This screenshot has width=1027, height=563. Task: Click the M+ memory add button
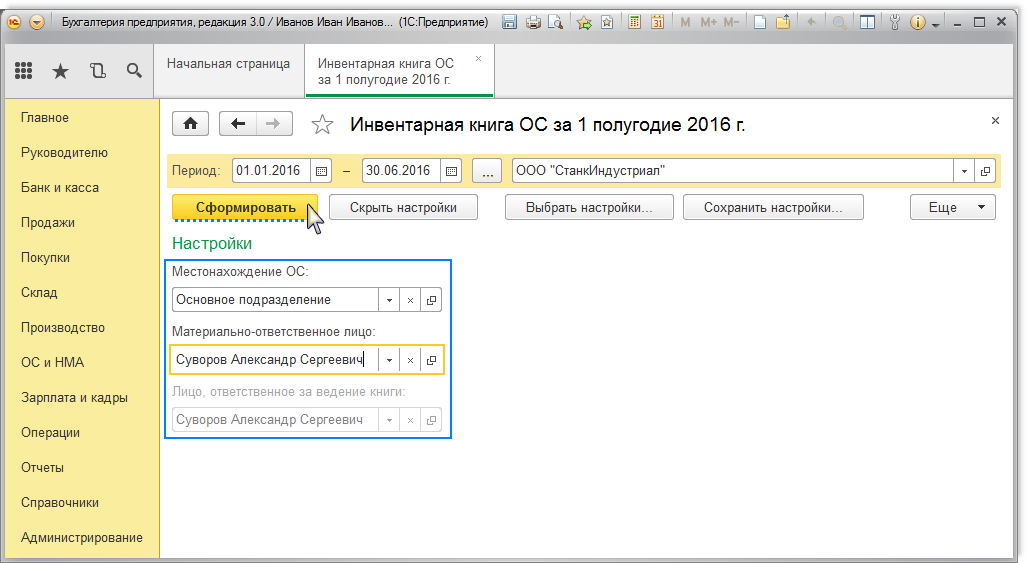pos(708,22)
